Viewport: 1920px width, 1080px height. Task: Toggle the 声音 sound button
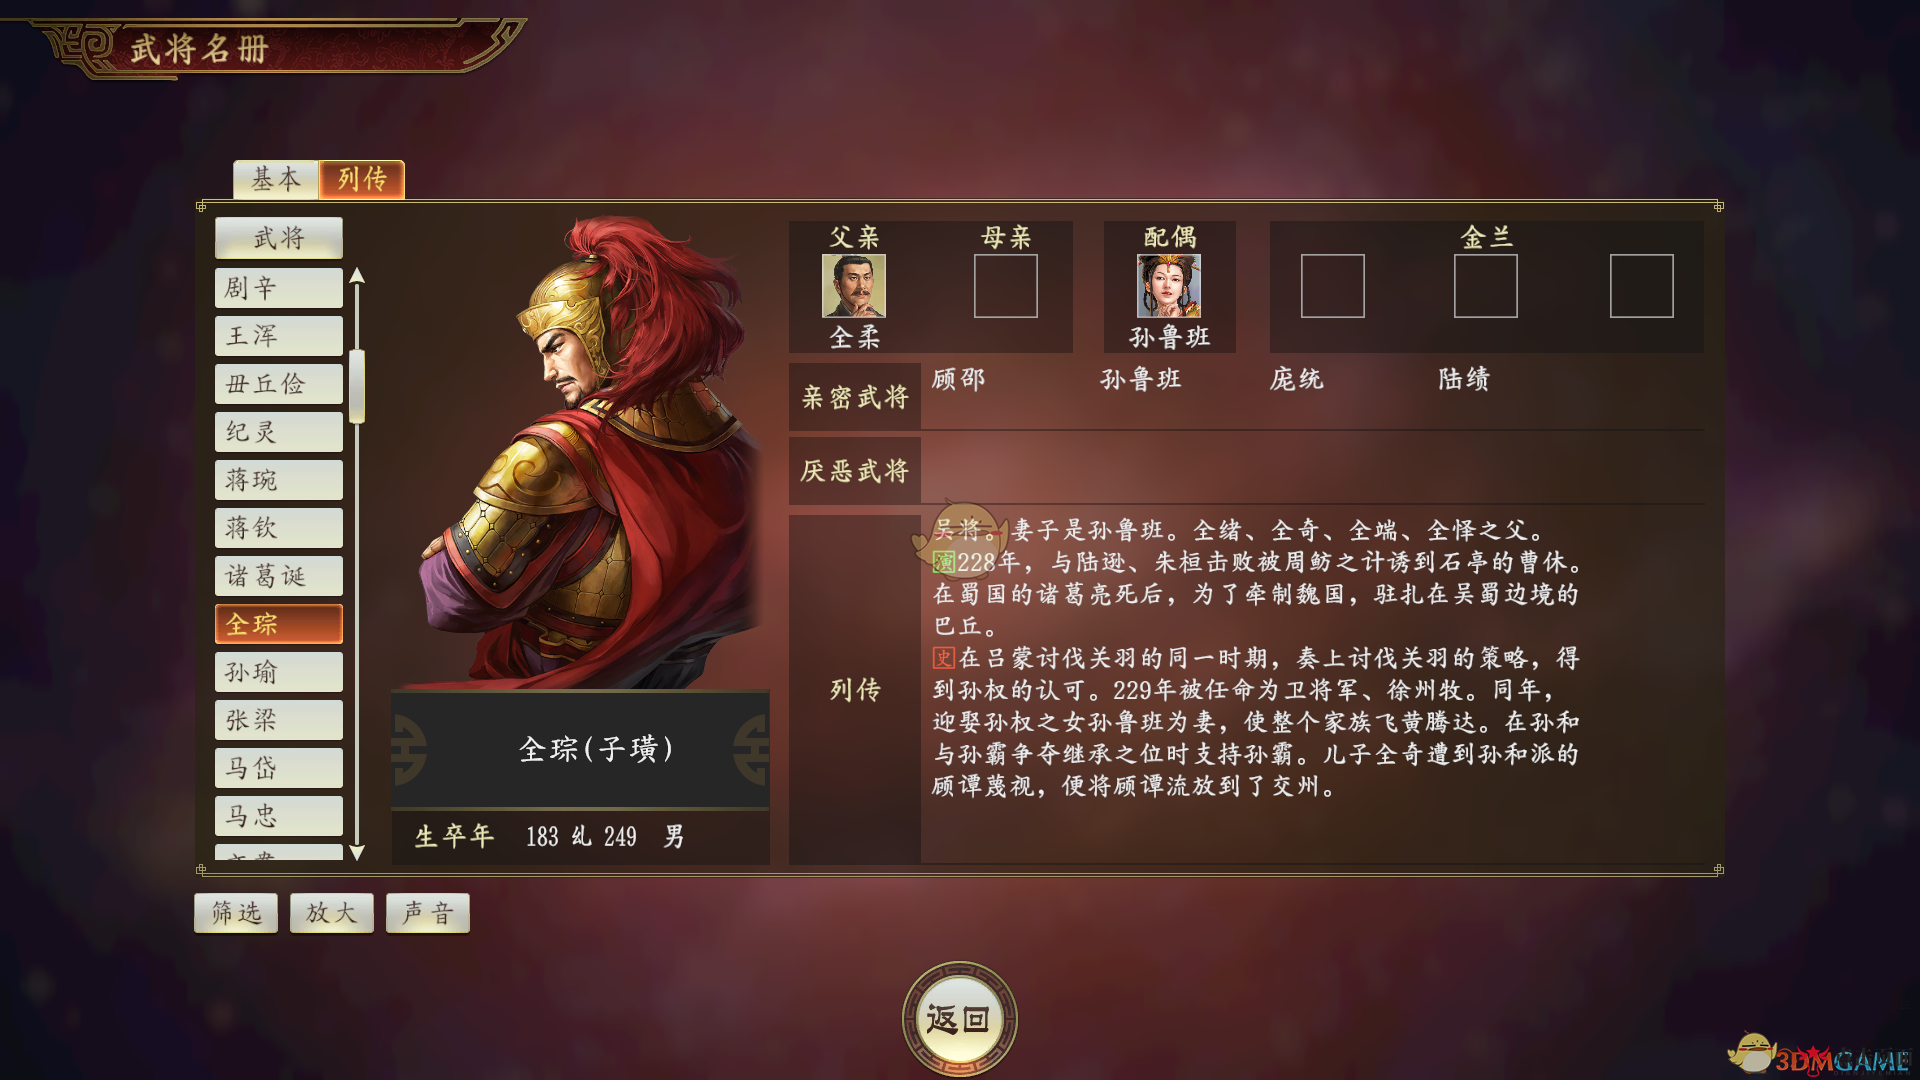(x=428, y=913)
